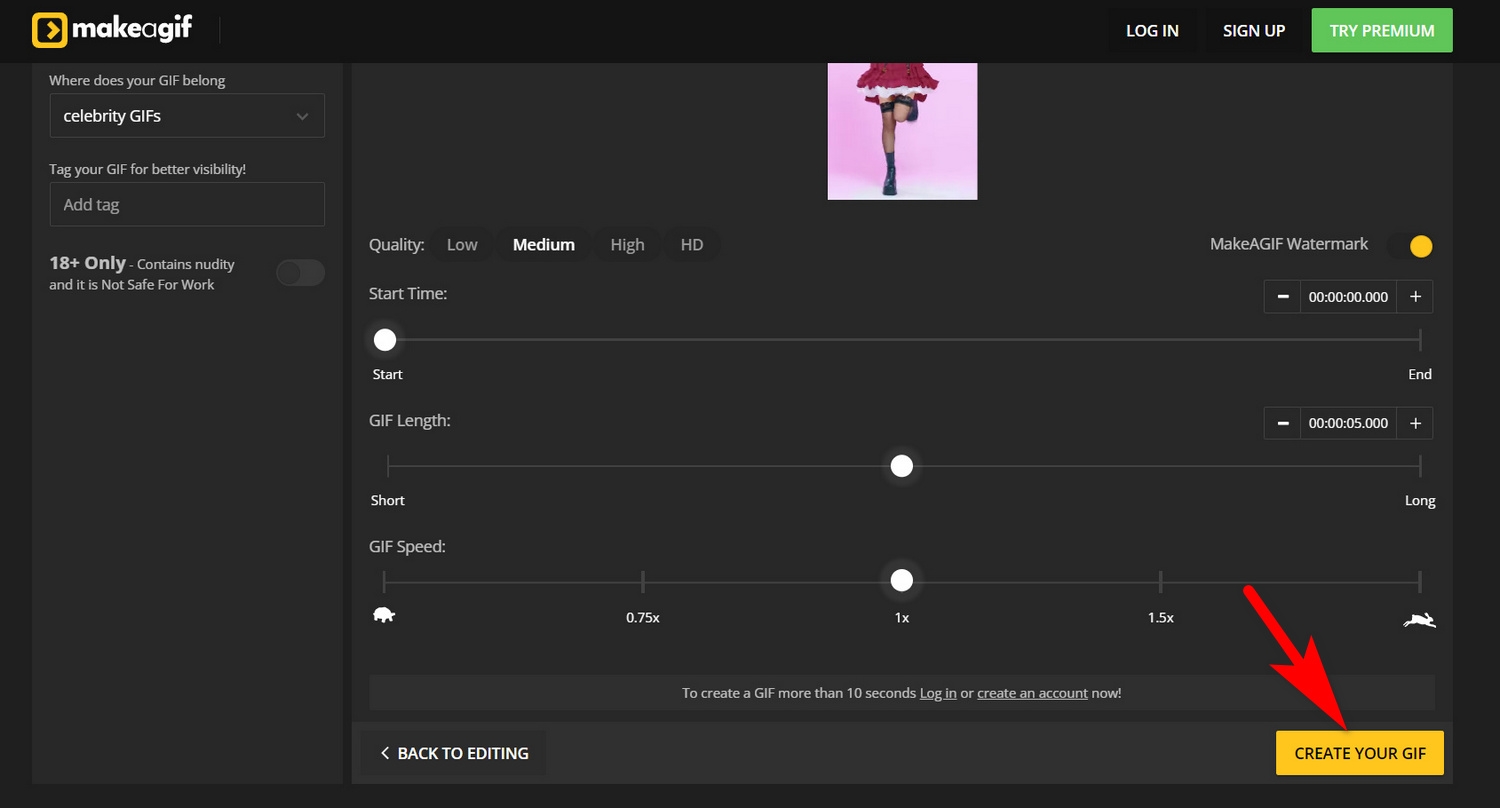The width and height of the screenshot is (1500, 808).
Task: Click the GIF Speed slider handle
Action: (x=902, y=580)
